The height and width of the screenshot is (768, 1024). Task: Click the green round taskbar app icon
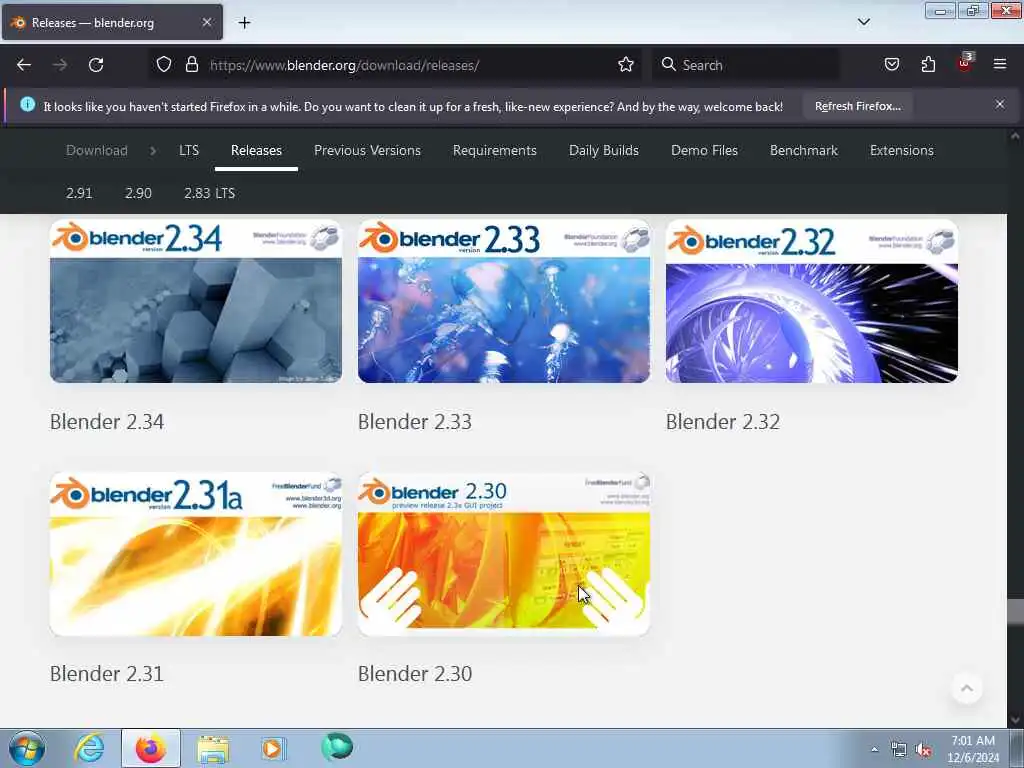[337, 747]
